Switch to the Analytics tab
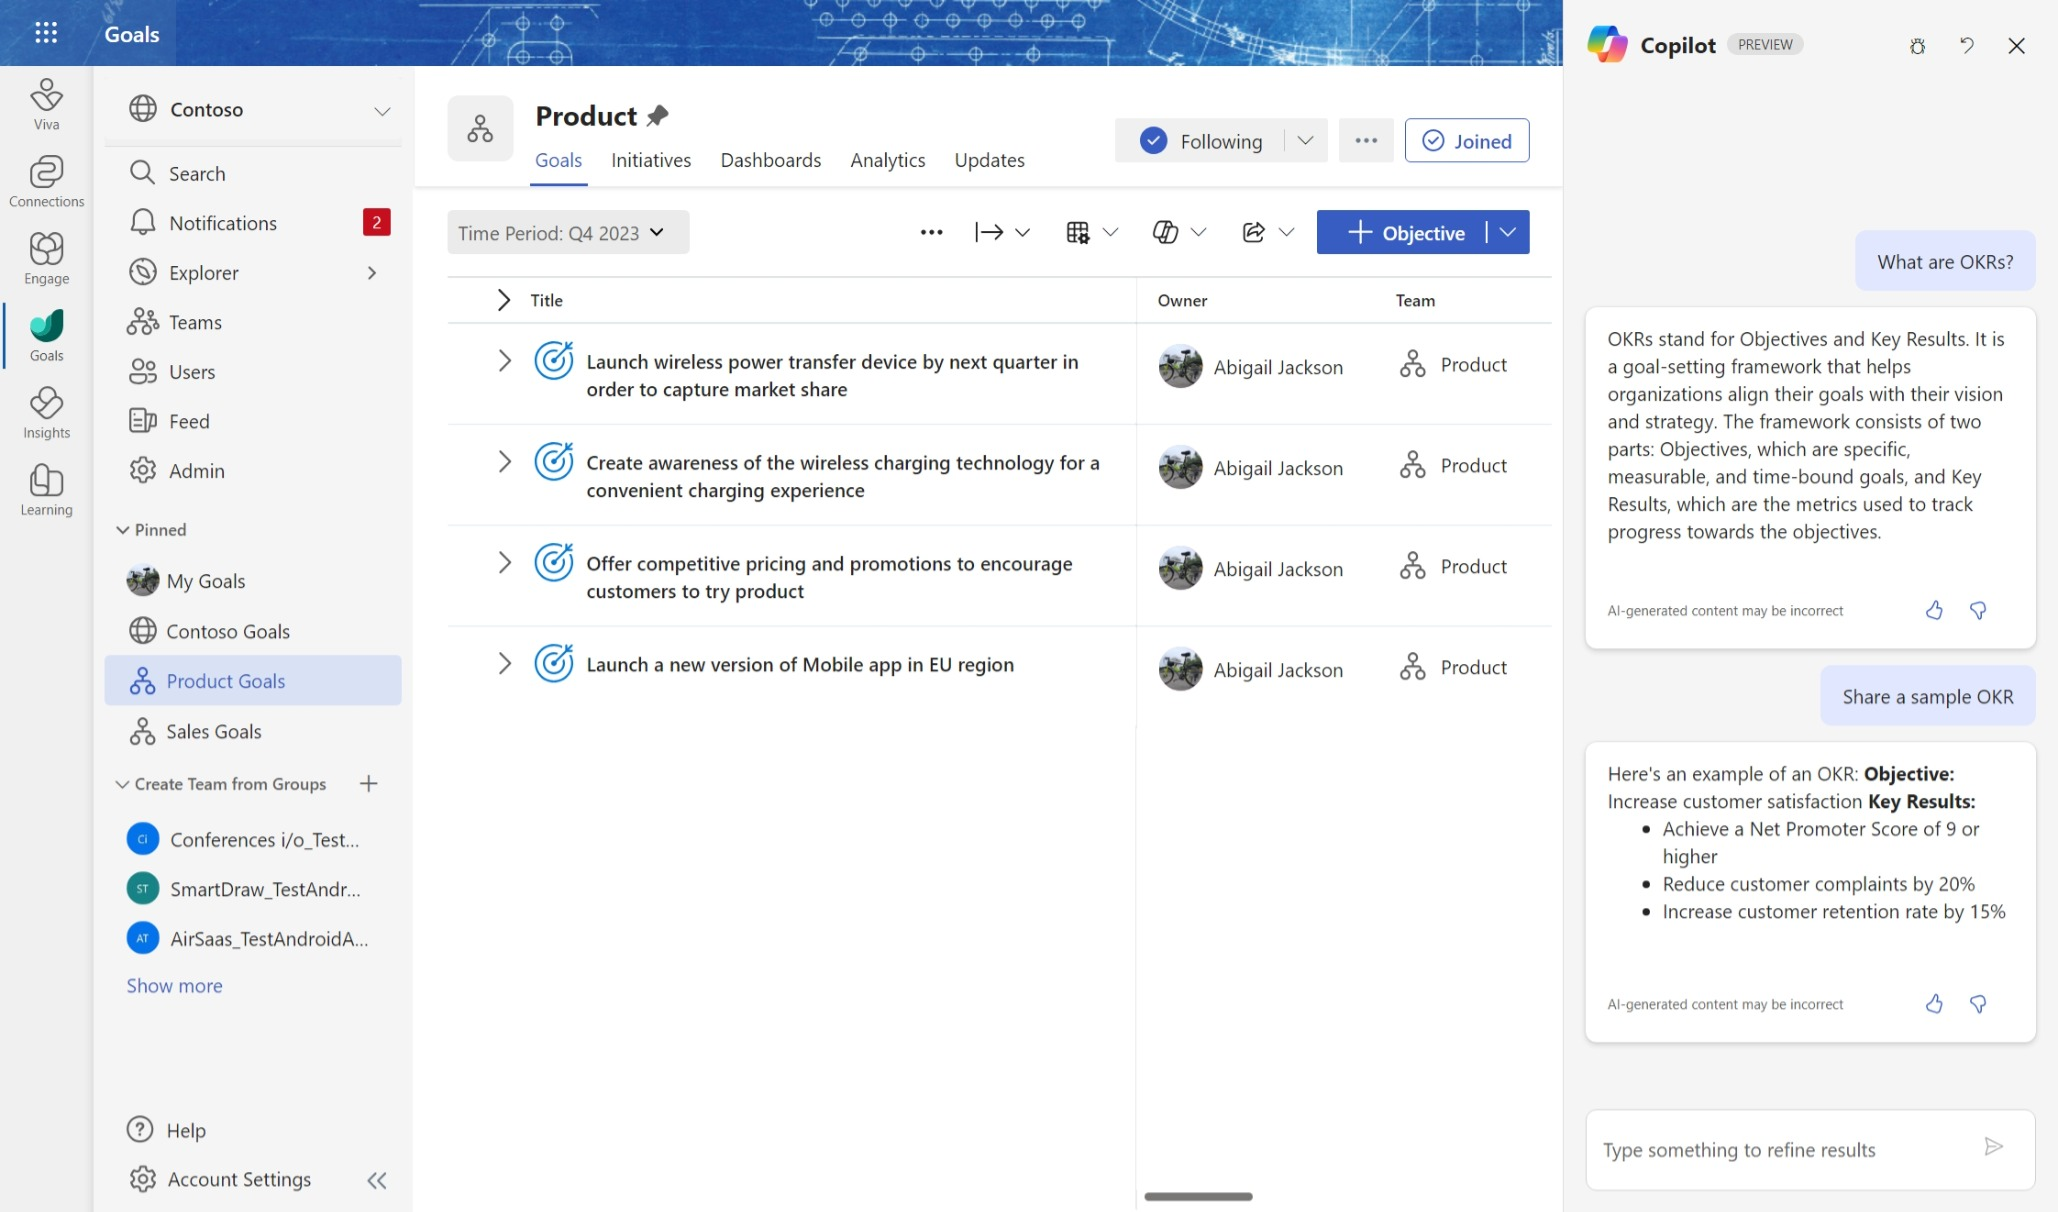 click(887, 159)
